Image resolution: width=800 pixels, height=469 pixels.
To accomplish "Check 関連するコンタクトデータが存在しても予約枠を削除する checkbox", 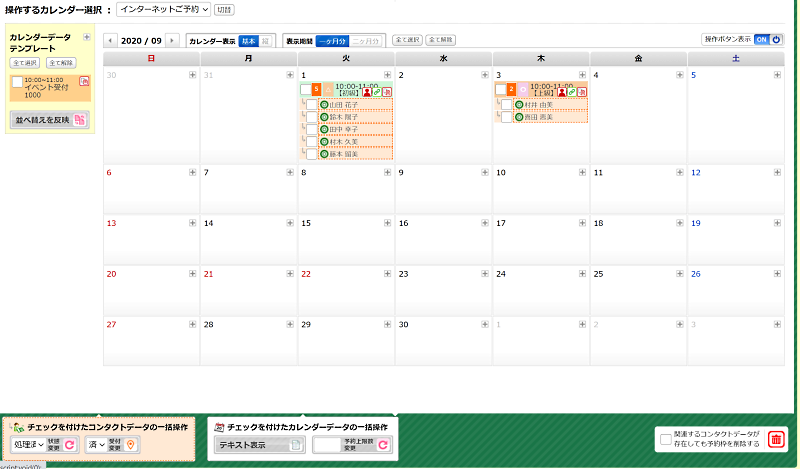I will point(666,439).
